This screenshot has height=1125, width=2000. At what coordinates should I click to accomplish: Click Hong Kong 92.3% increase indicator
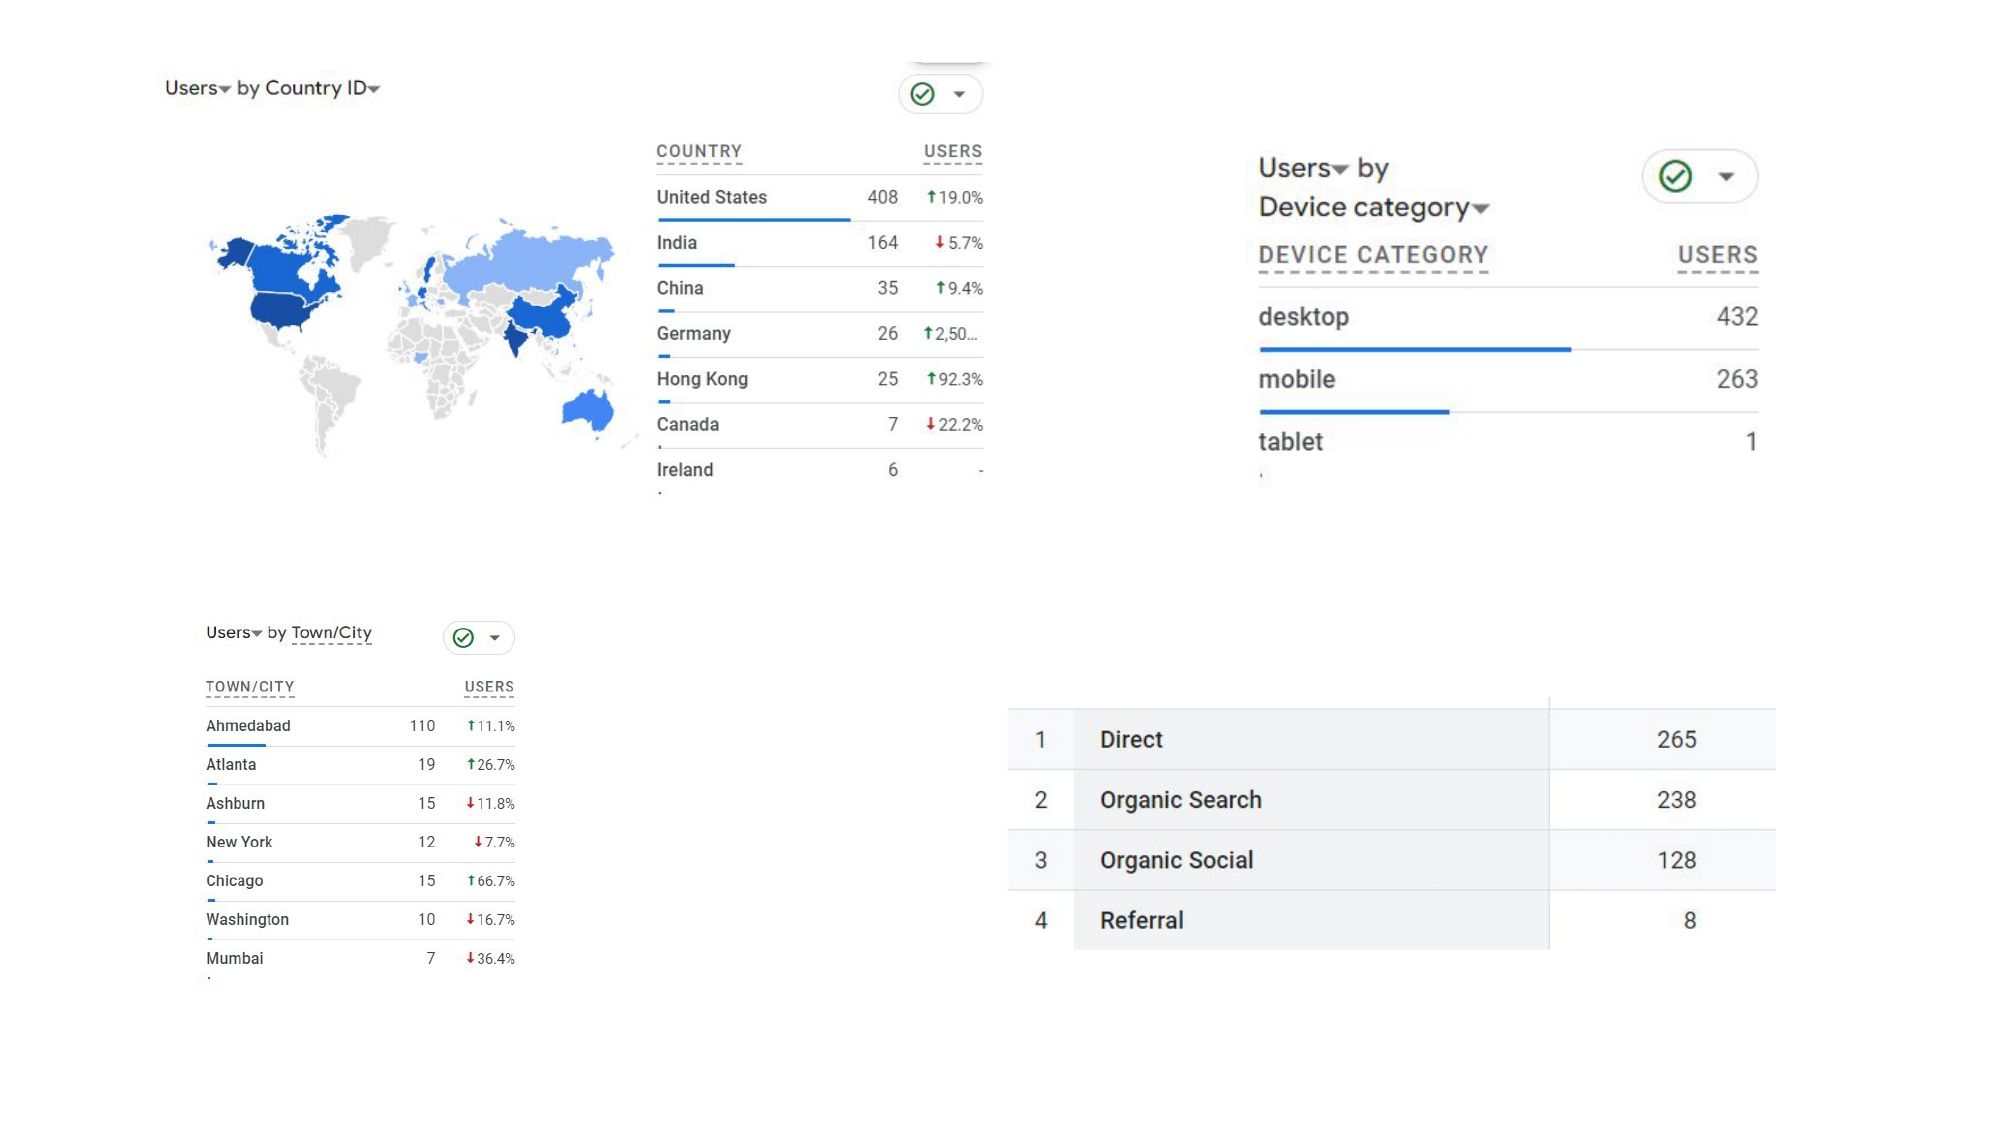point(954,380)
